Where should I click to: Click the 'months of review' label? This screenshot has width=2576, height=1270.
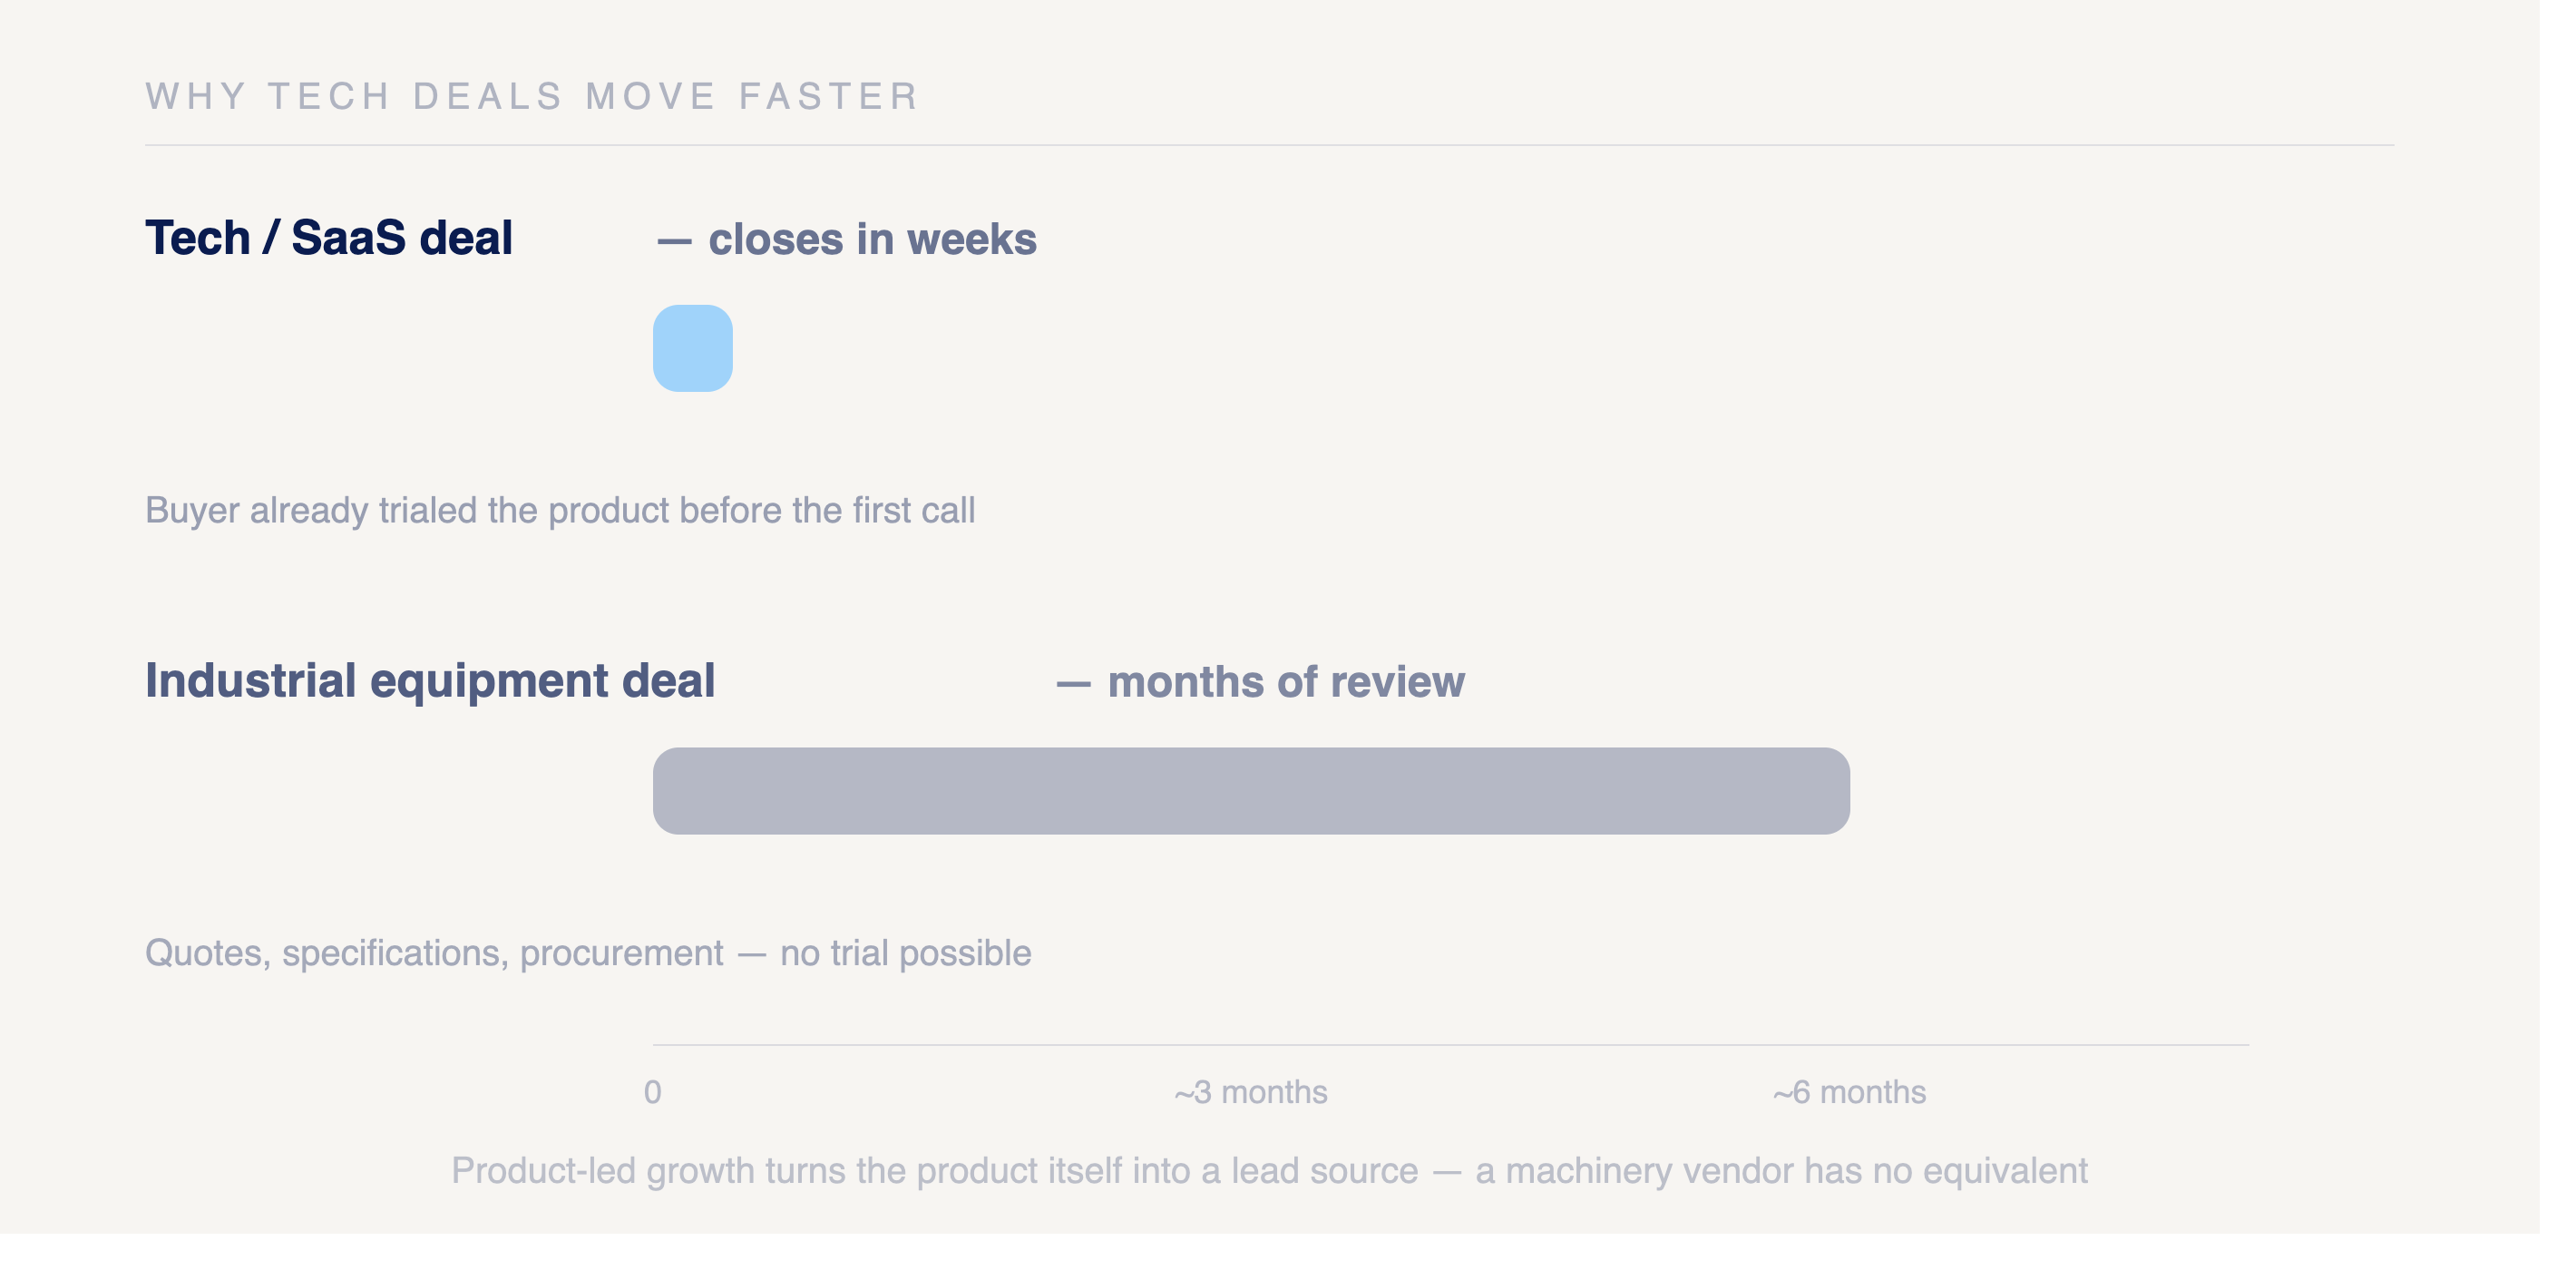tap(1286, 682)
